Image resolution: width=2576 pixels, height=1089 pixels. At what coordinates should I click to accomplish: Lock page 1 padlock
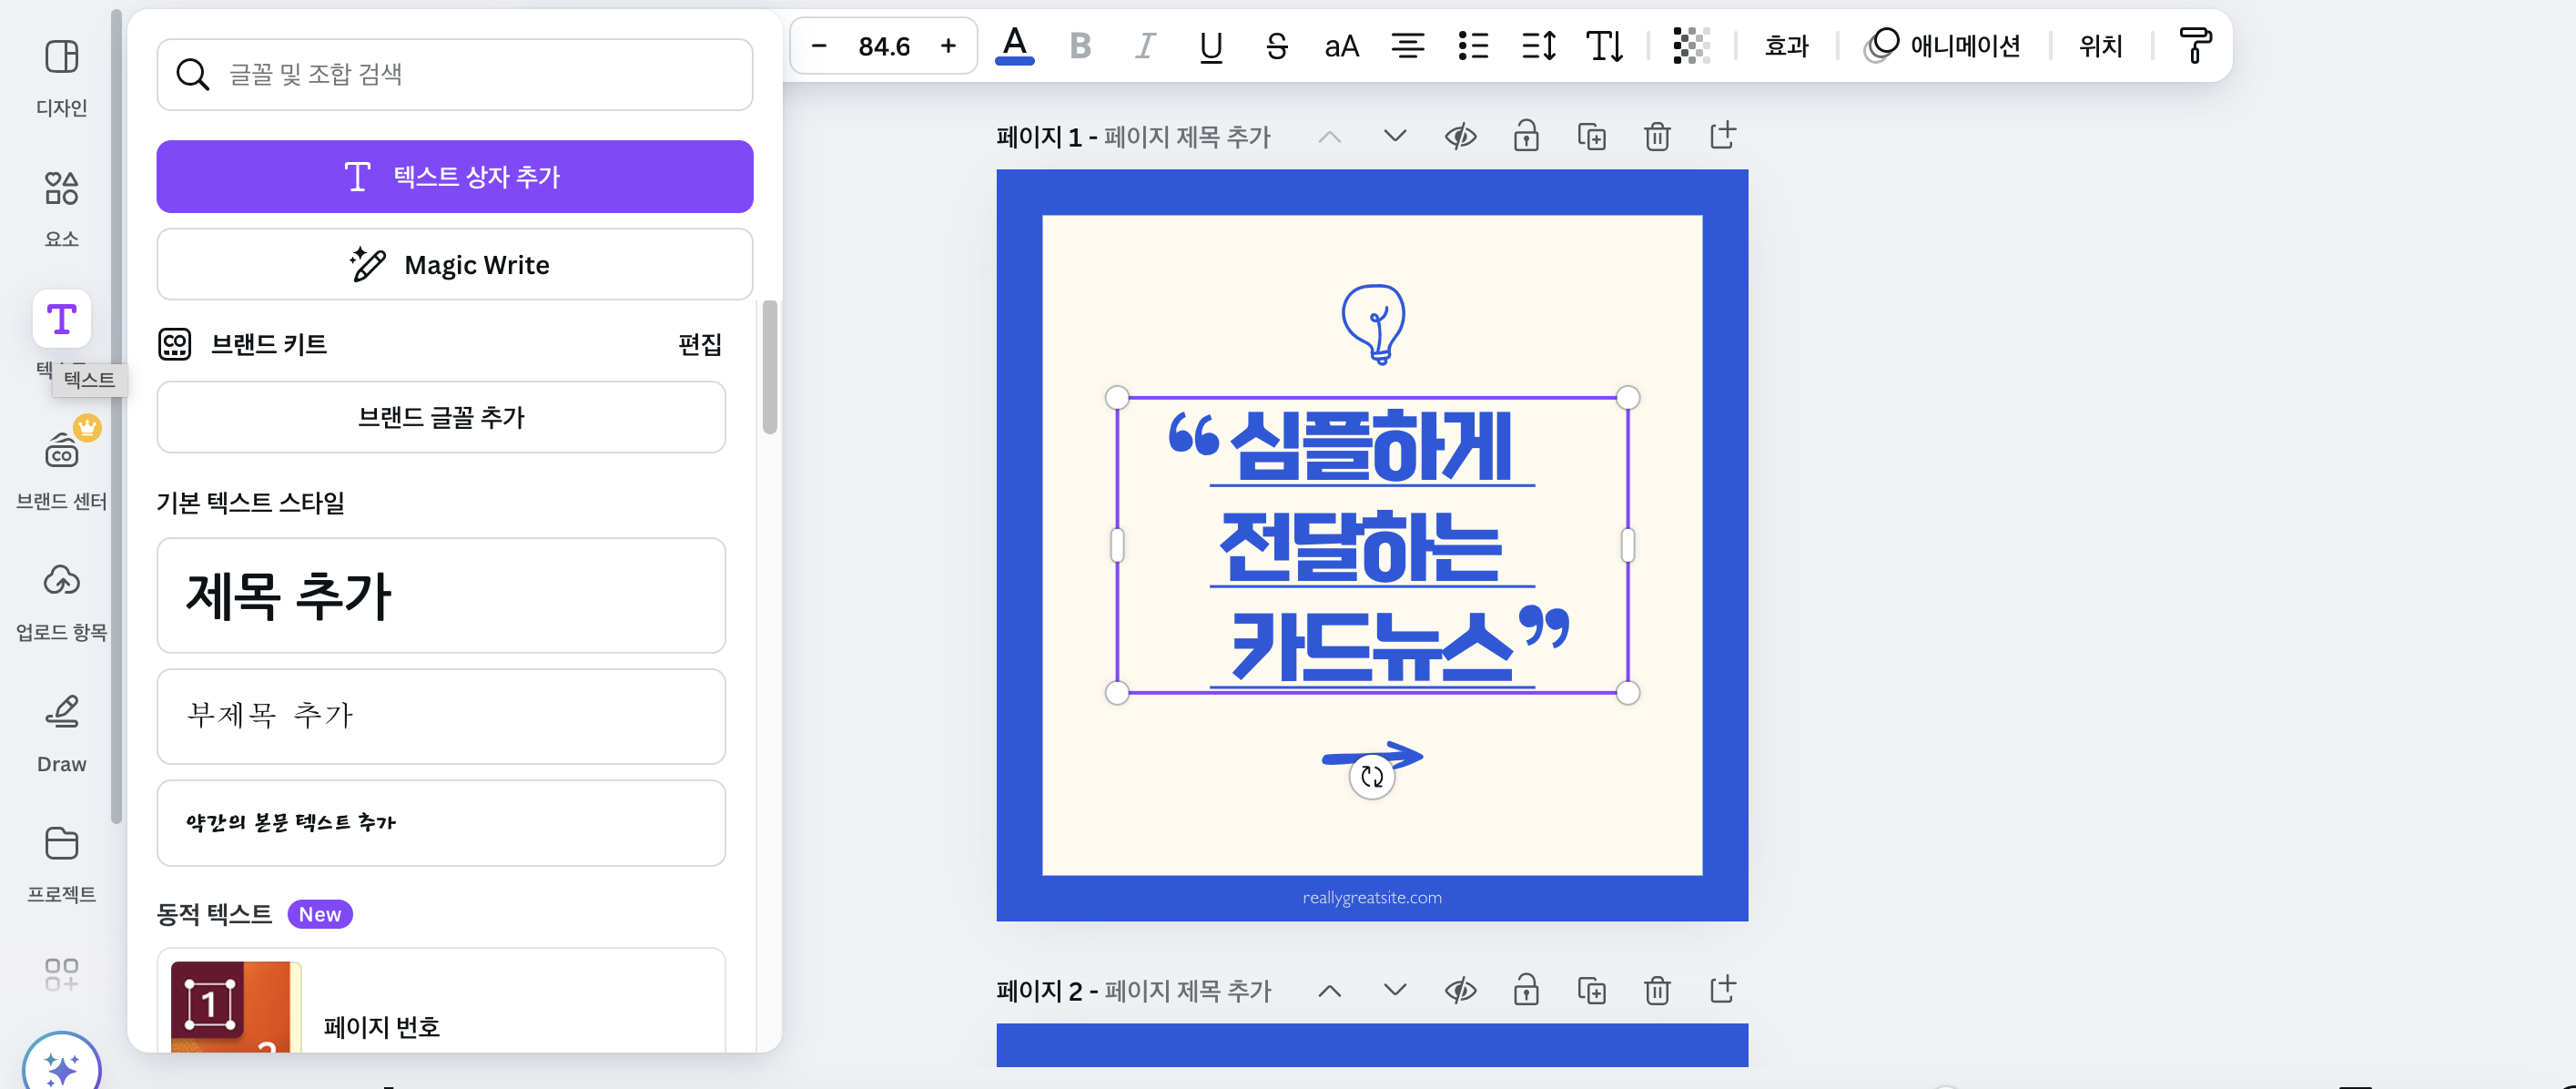[1526, 136]
